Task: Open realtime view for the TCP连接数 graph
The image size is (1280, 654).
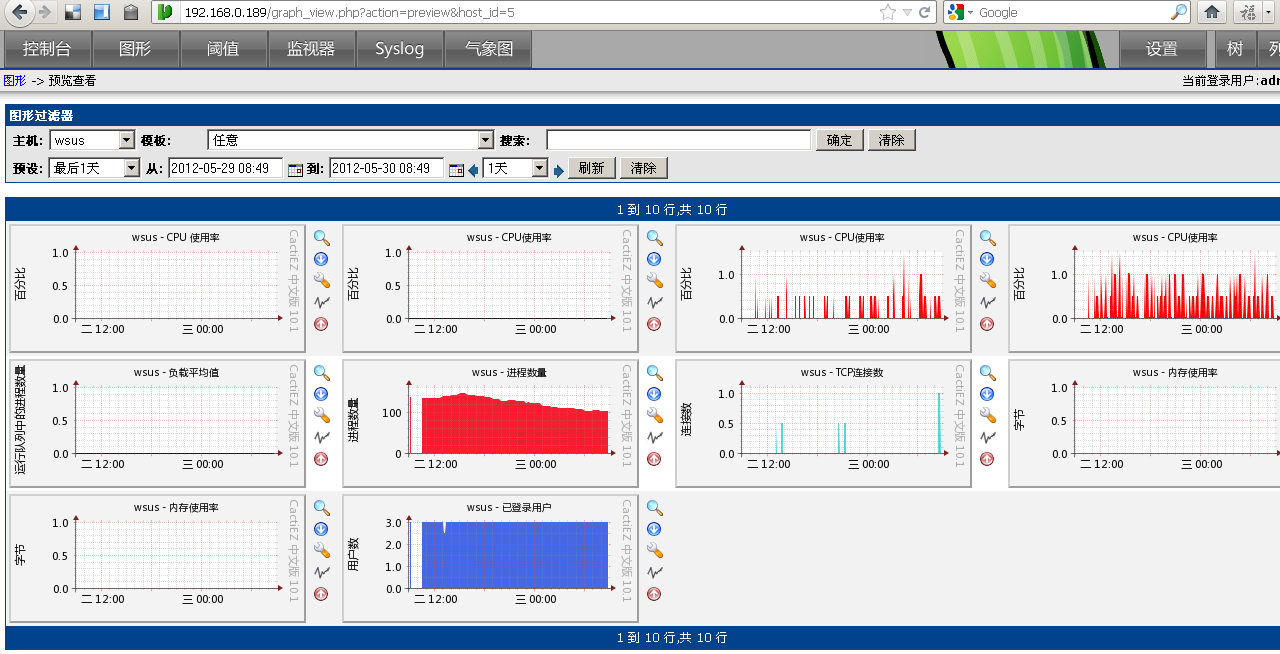Action: tap(987, 437)
